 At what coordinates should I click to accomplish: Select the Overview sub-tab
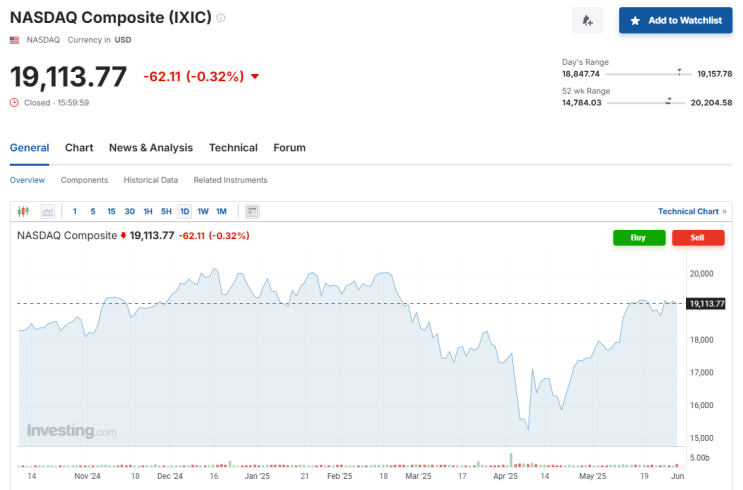[x=27, y=180]
